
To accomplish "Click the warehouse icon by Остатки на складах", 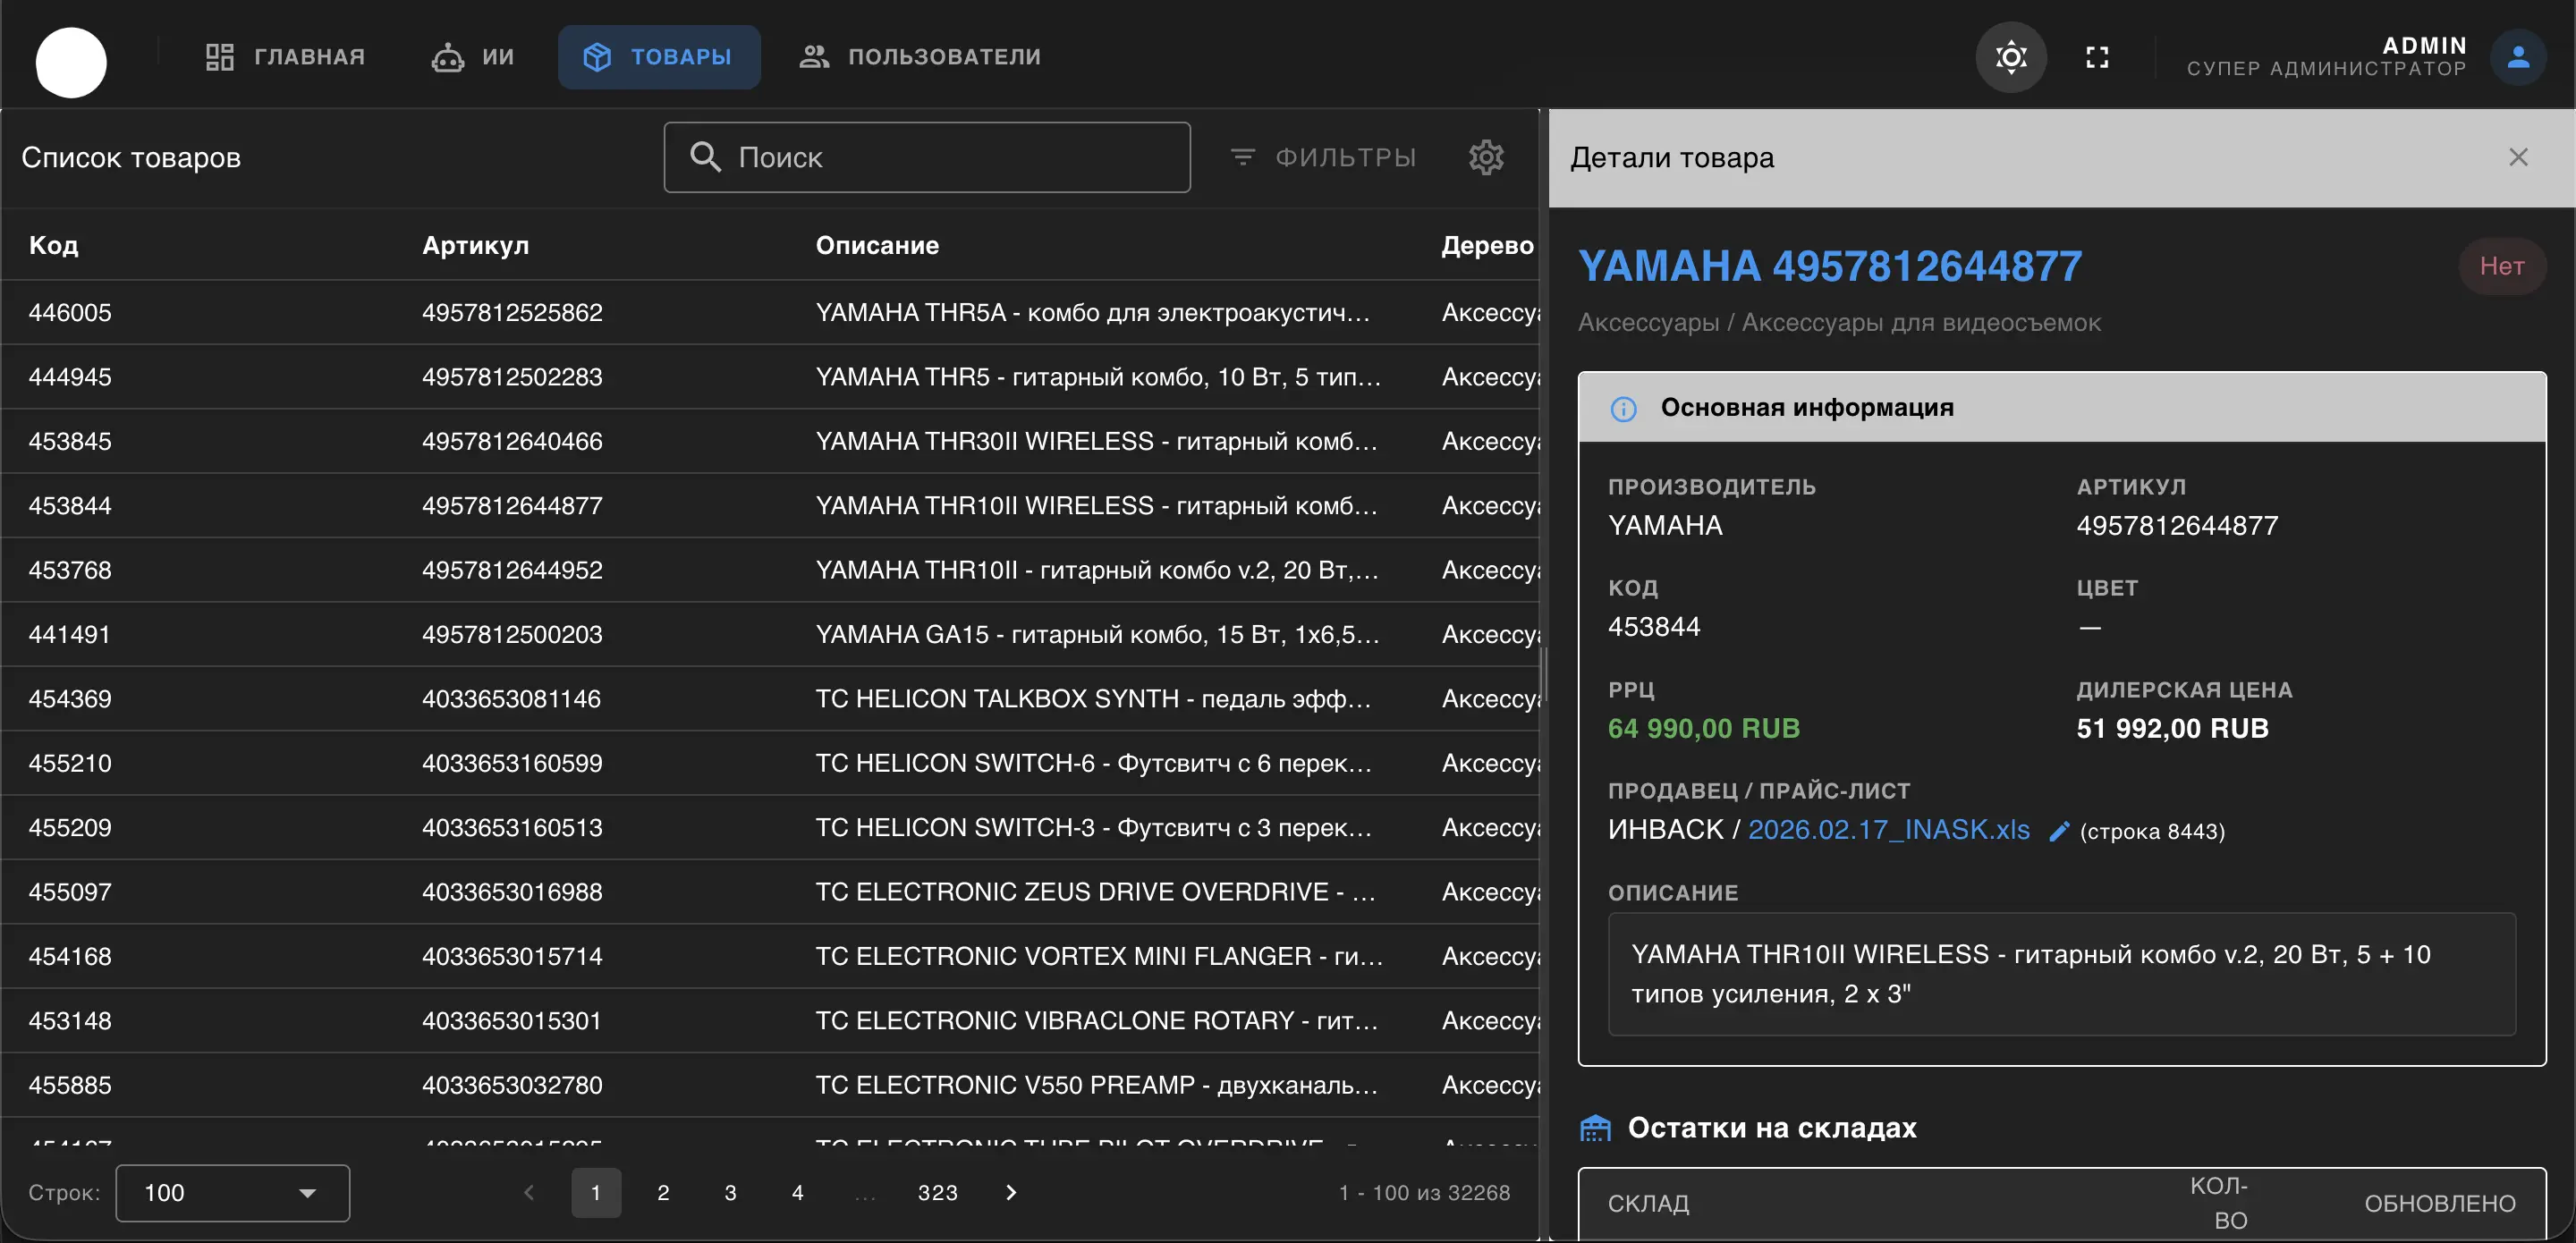I will click(x=1595, y=1128).
